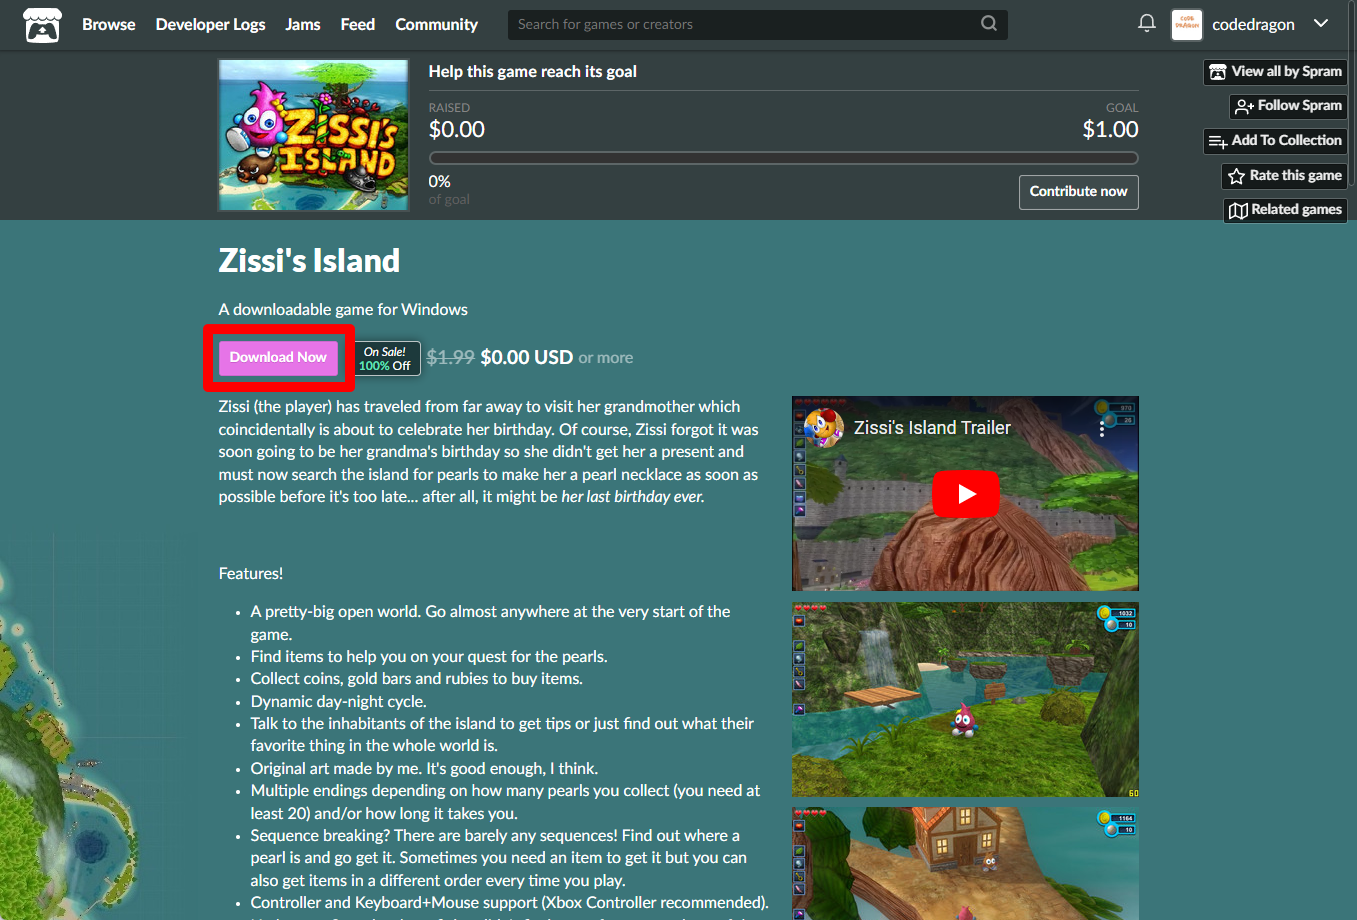Image resolution: width=1357 pixels, height=920 pixels.
Task: Open the Jams page
Action: pyautogui.click(x=303, y=24)
